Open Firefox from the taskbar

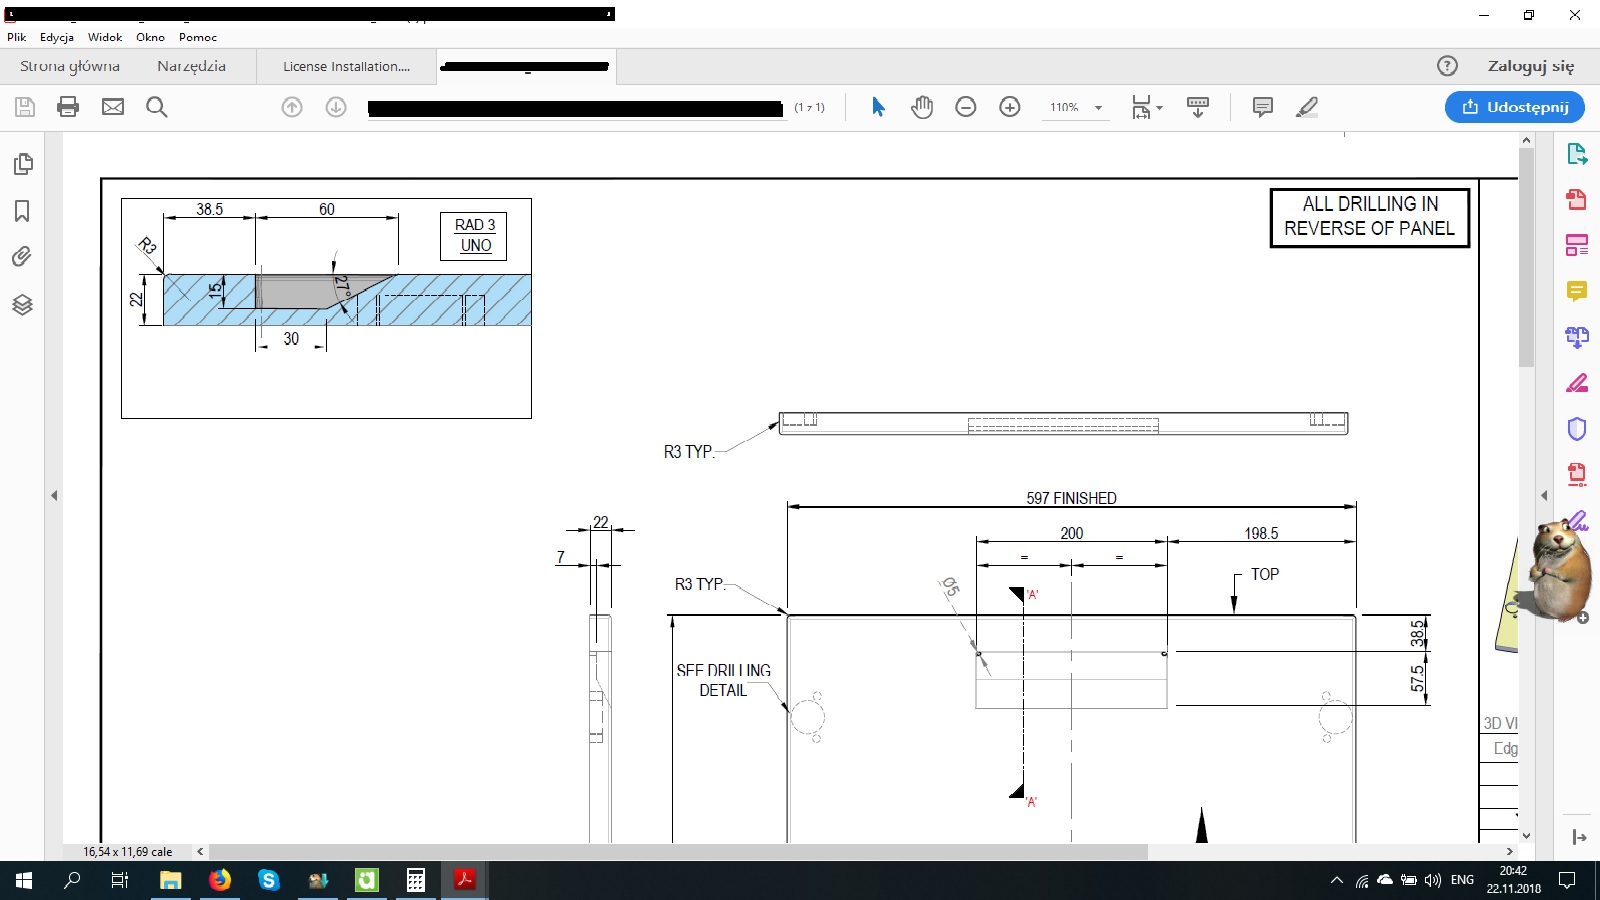[219, 880]
